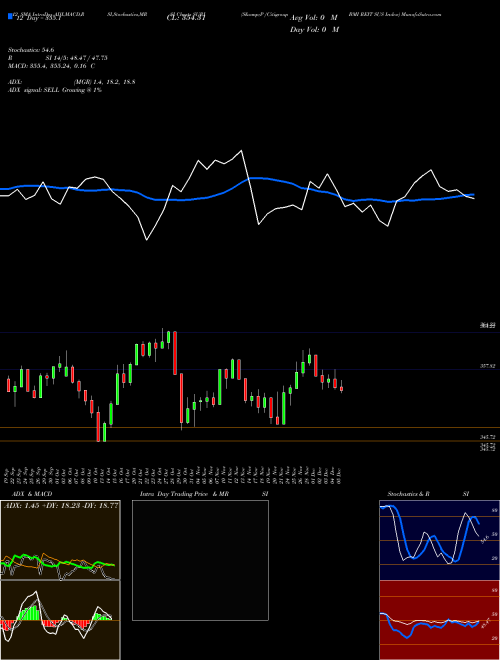Select the last candlestick on the price chart
This screenshot has width=500, height=660.
coord(341,388)
